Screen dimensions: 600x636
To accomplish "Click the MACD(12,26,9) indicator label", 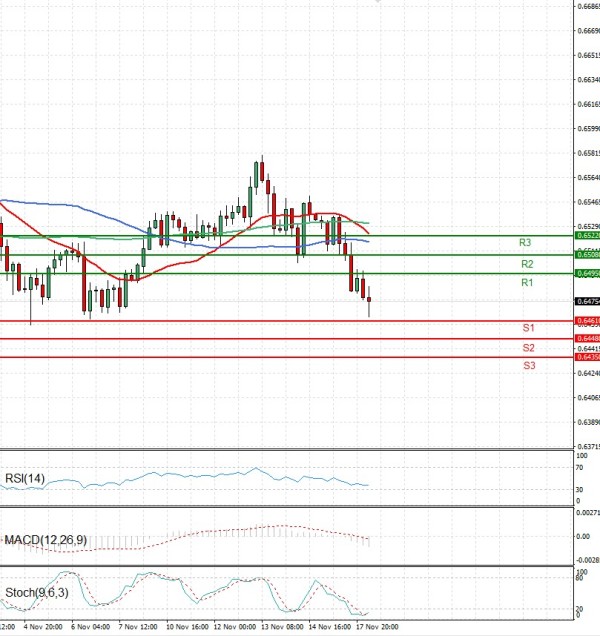I will point(44,540).
